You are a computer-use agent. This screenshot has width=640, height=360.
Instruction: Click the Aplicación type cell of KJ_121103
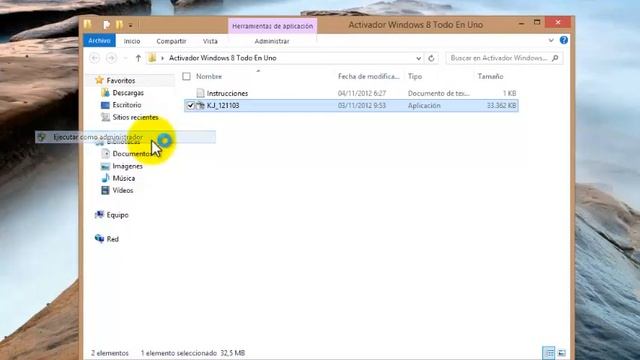pos(424,105)
